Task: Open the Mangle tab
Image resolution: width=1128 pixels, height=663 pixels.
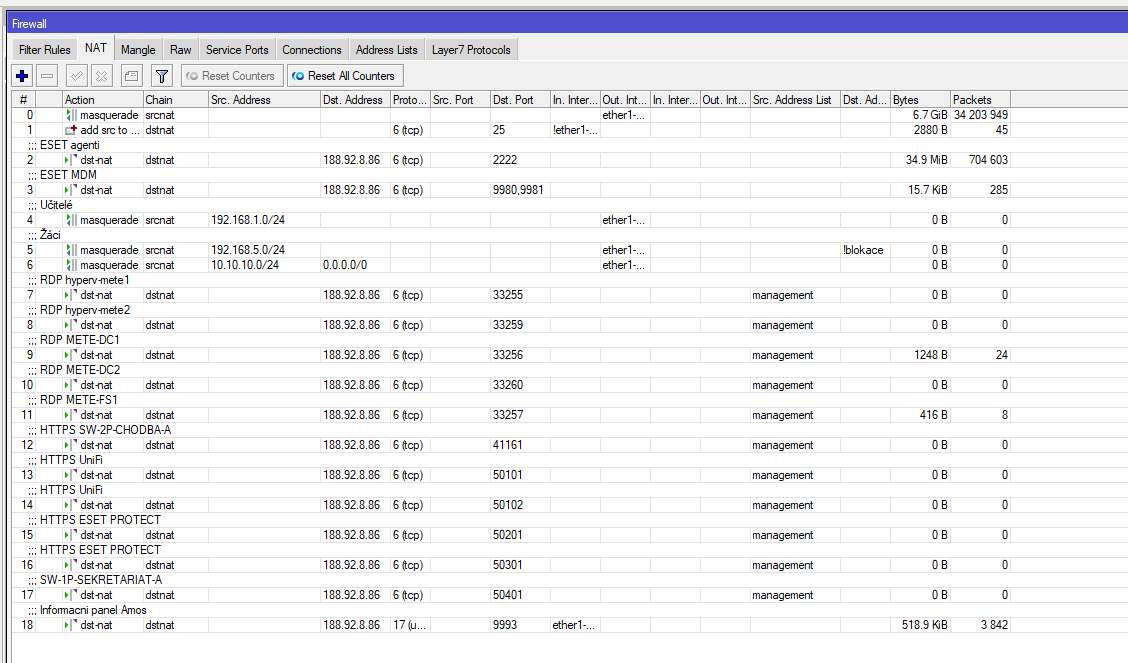Action: (138, 49)
